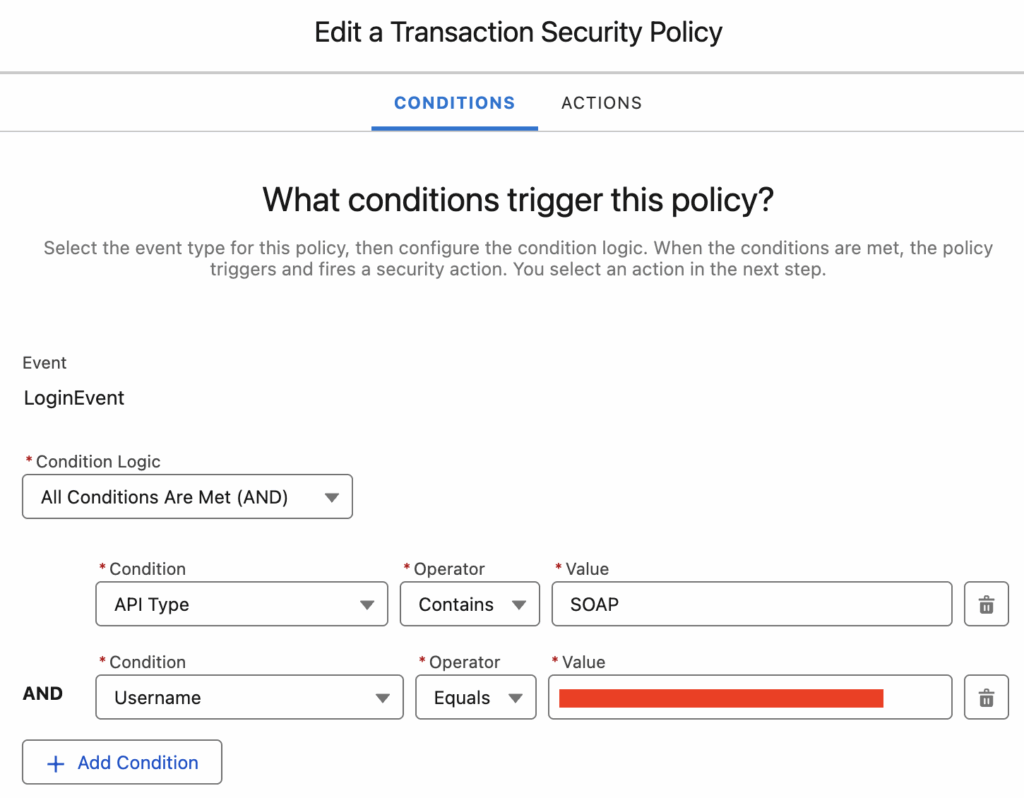The height and width of the screenshot is (798, 1024).
Task: Expand the Equals operator dropdown
Action: coord(477,698)
